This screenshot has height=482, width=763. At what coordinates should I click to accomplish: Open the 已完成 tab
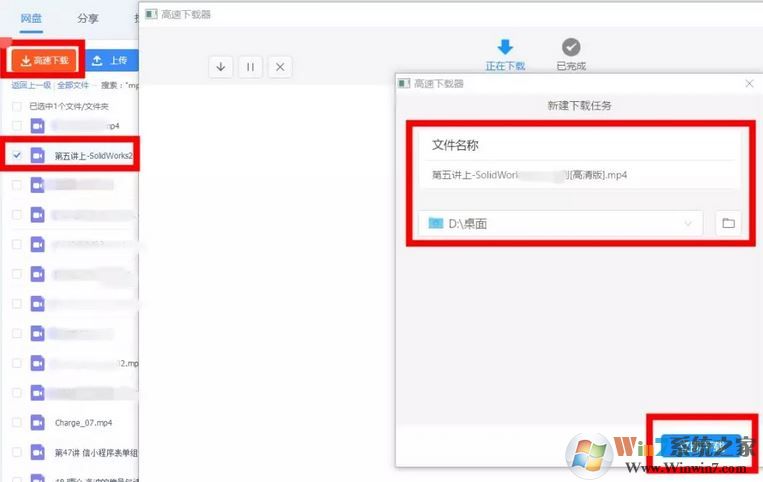tap(571, 55)
